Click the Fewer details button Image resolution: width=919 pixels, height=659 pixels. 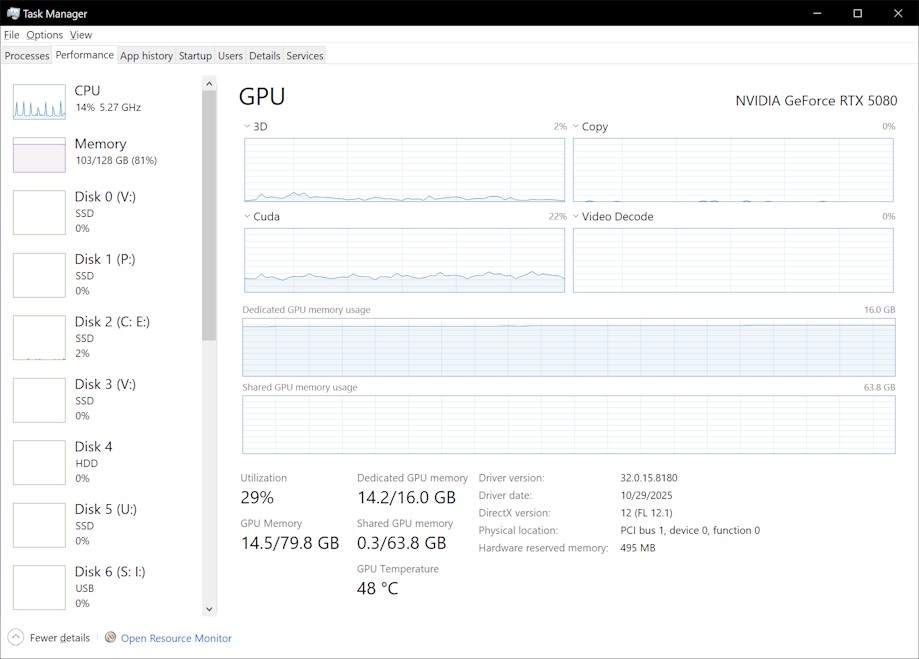click(x=49, y=637)
